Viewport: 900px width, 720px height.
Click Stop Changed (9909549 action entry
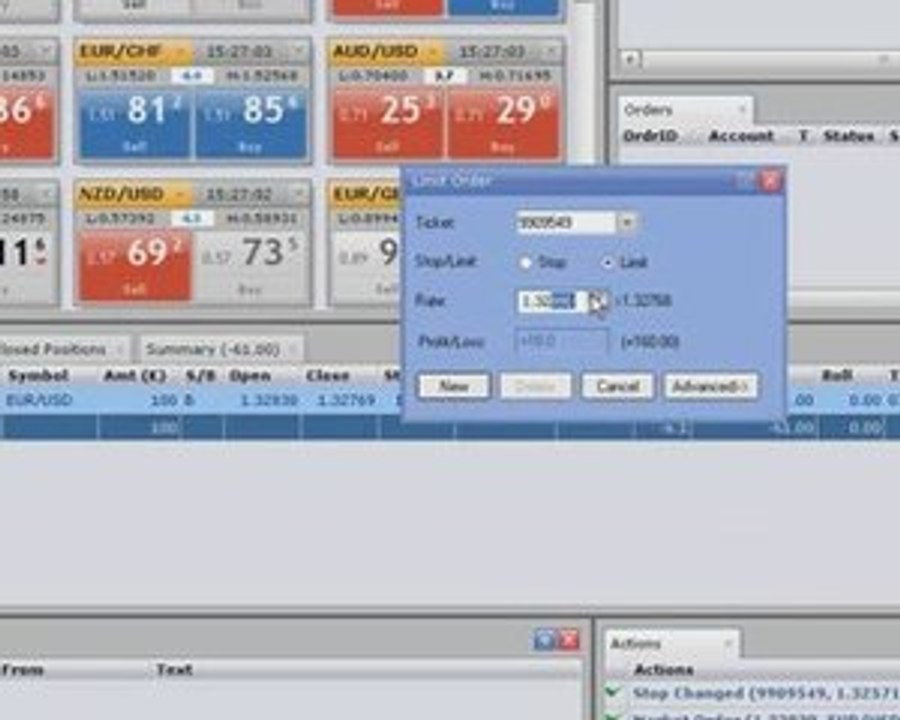coord(765,693)
